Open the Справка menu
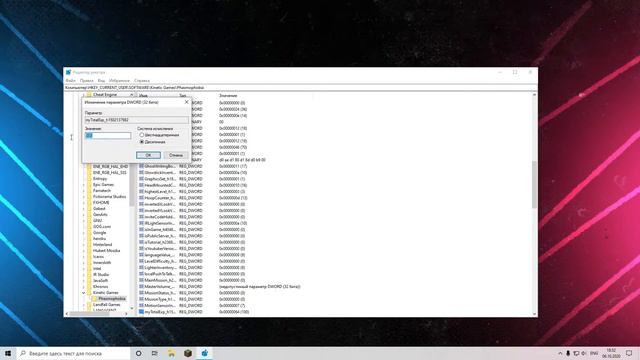 click(x=142, y=81)
